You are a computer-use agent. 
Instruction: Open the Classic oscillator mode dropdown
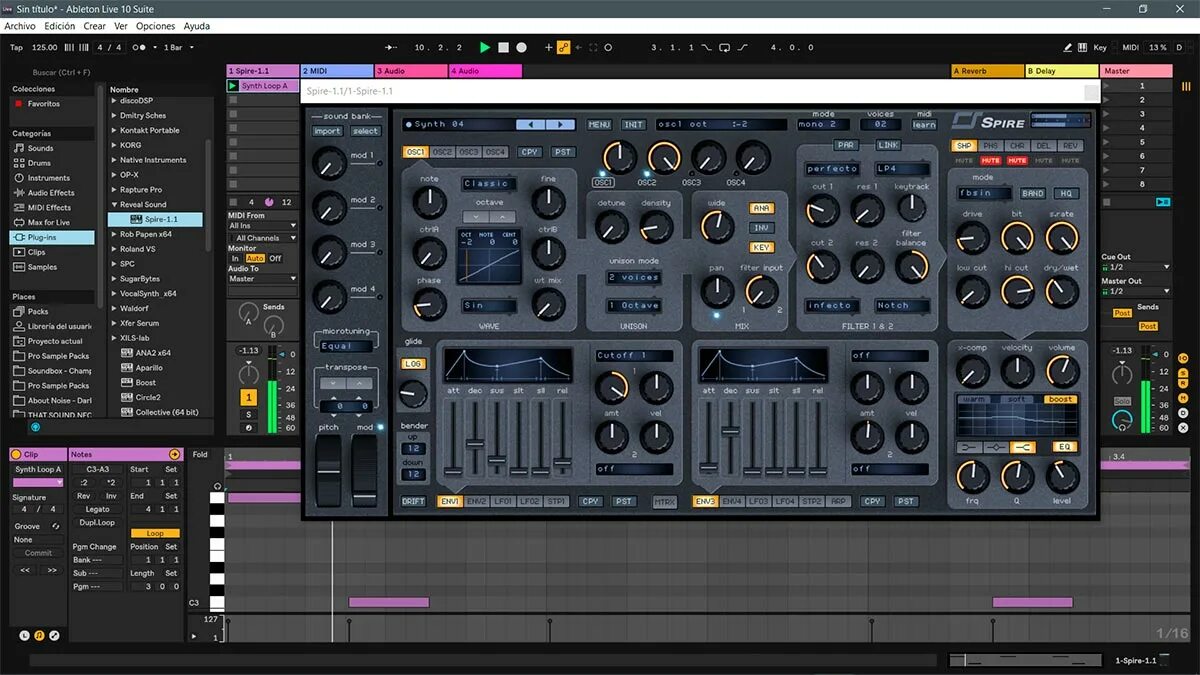tap(488, 184)
